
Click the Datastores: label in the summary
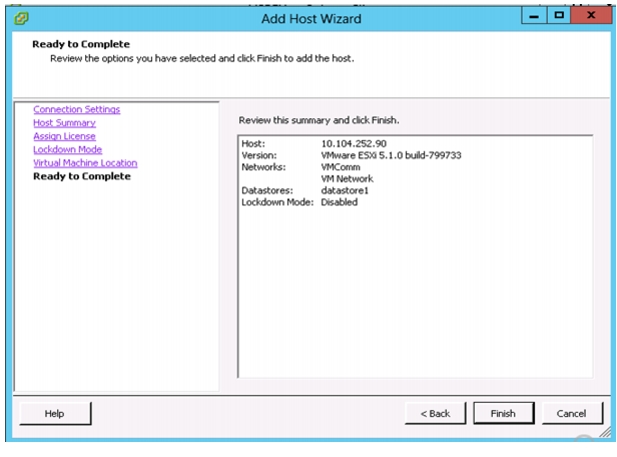[267, 191]
